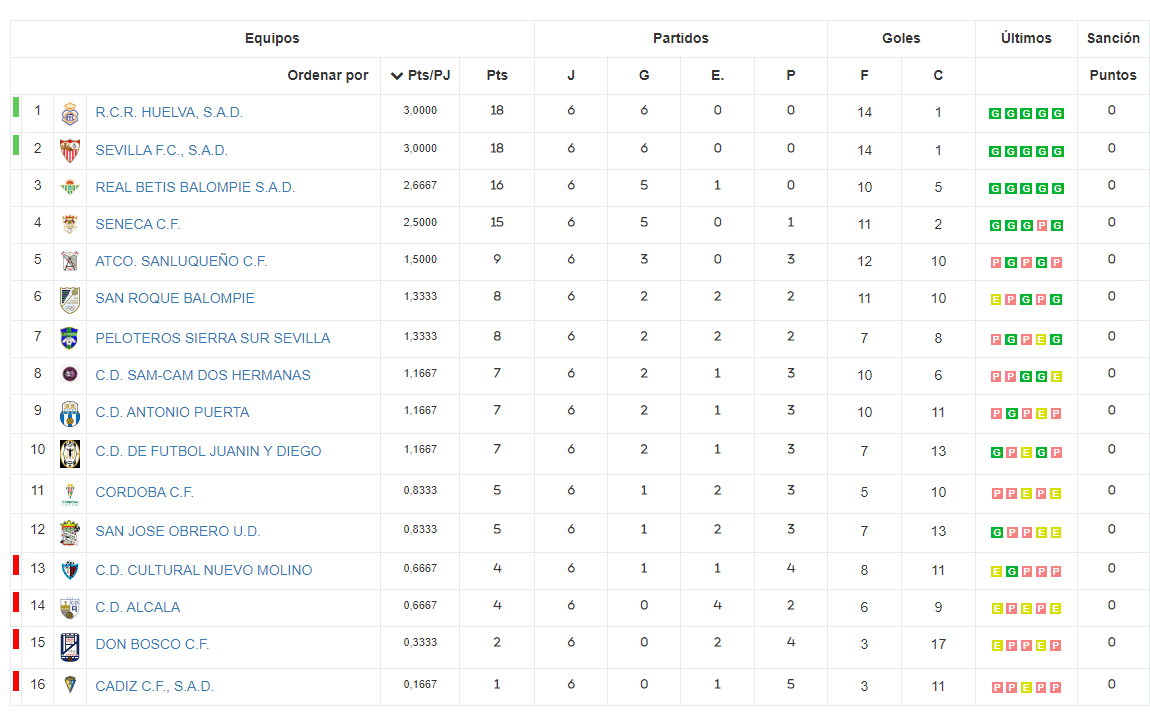Open CORDOBA C.F. team link

click(144, 493)
